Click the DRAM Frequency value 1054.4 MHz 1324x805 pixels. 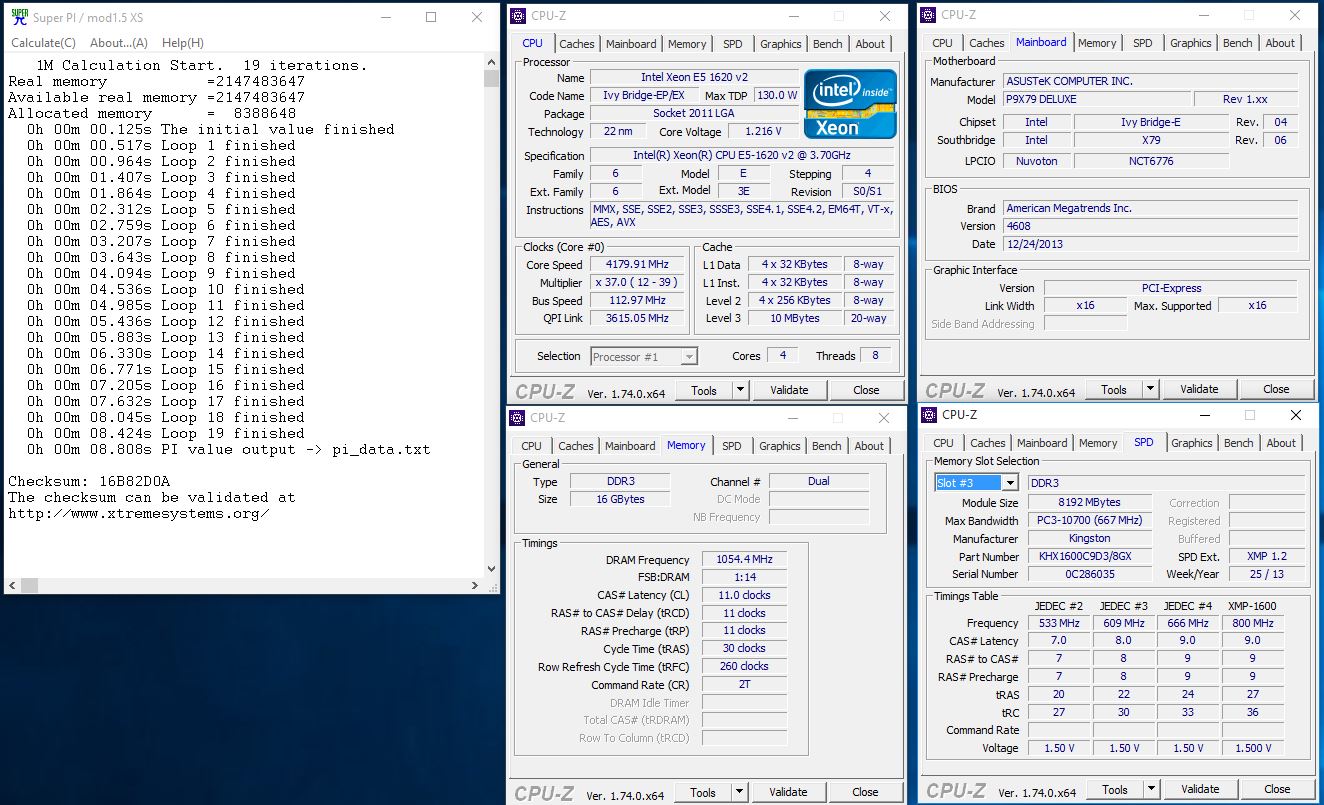coord(744,560)
